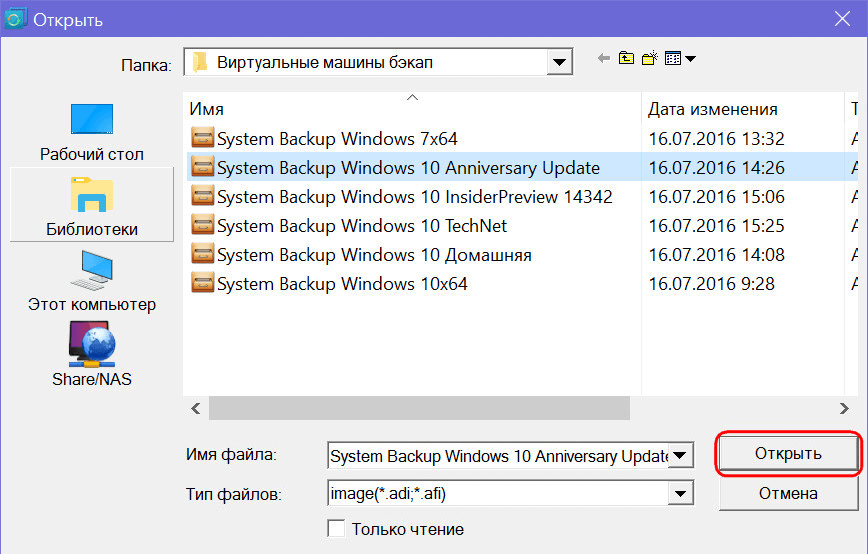Image resolution: width=868 pixels, height=554 pixels.
Task: Click the Открыть button
Action: [x=788, y=453]
